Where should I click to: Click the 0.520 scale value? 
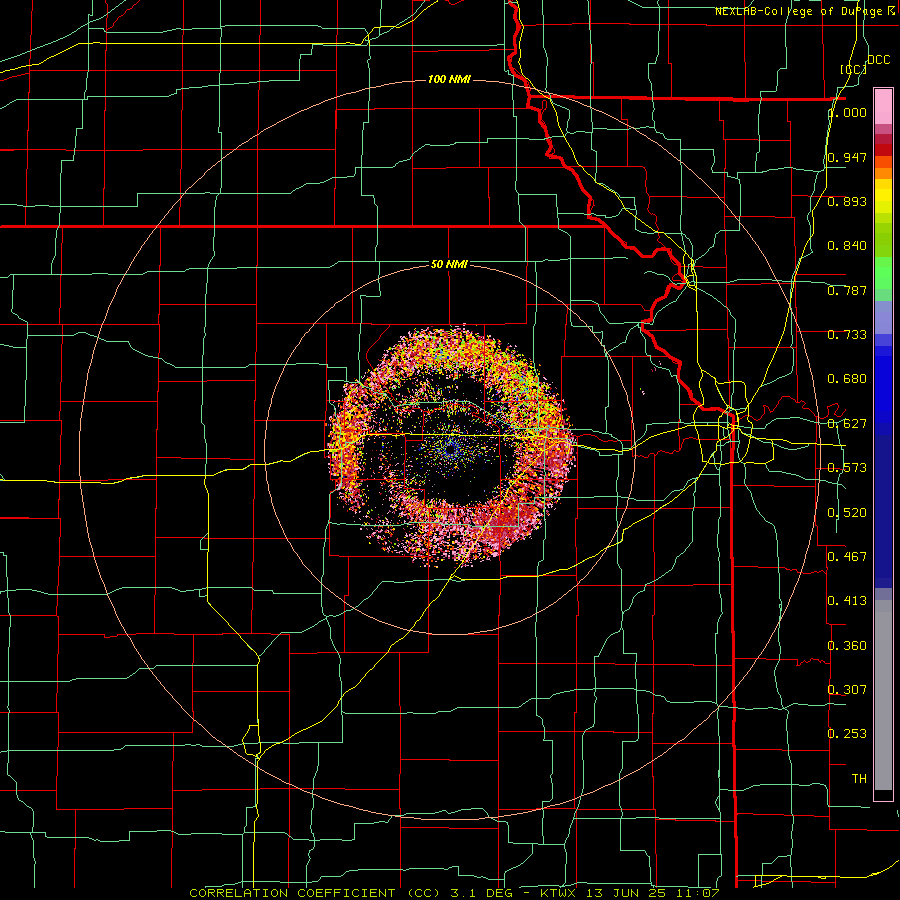pyautogui.click(x=847, y=513)
